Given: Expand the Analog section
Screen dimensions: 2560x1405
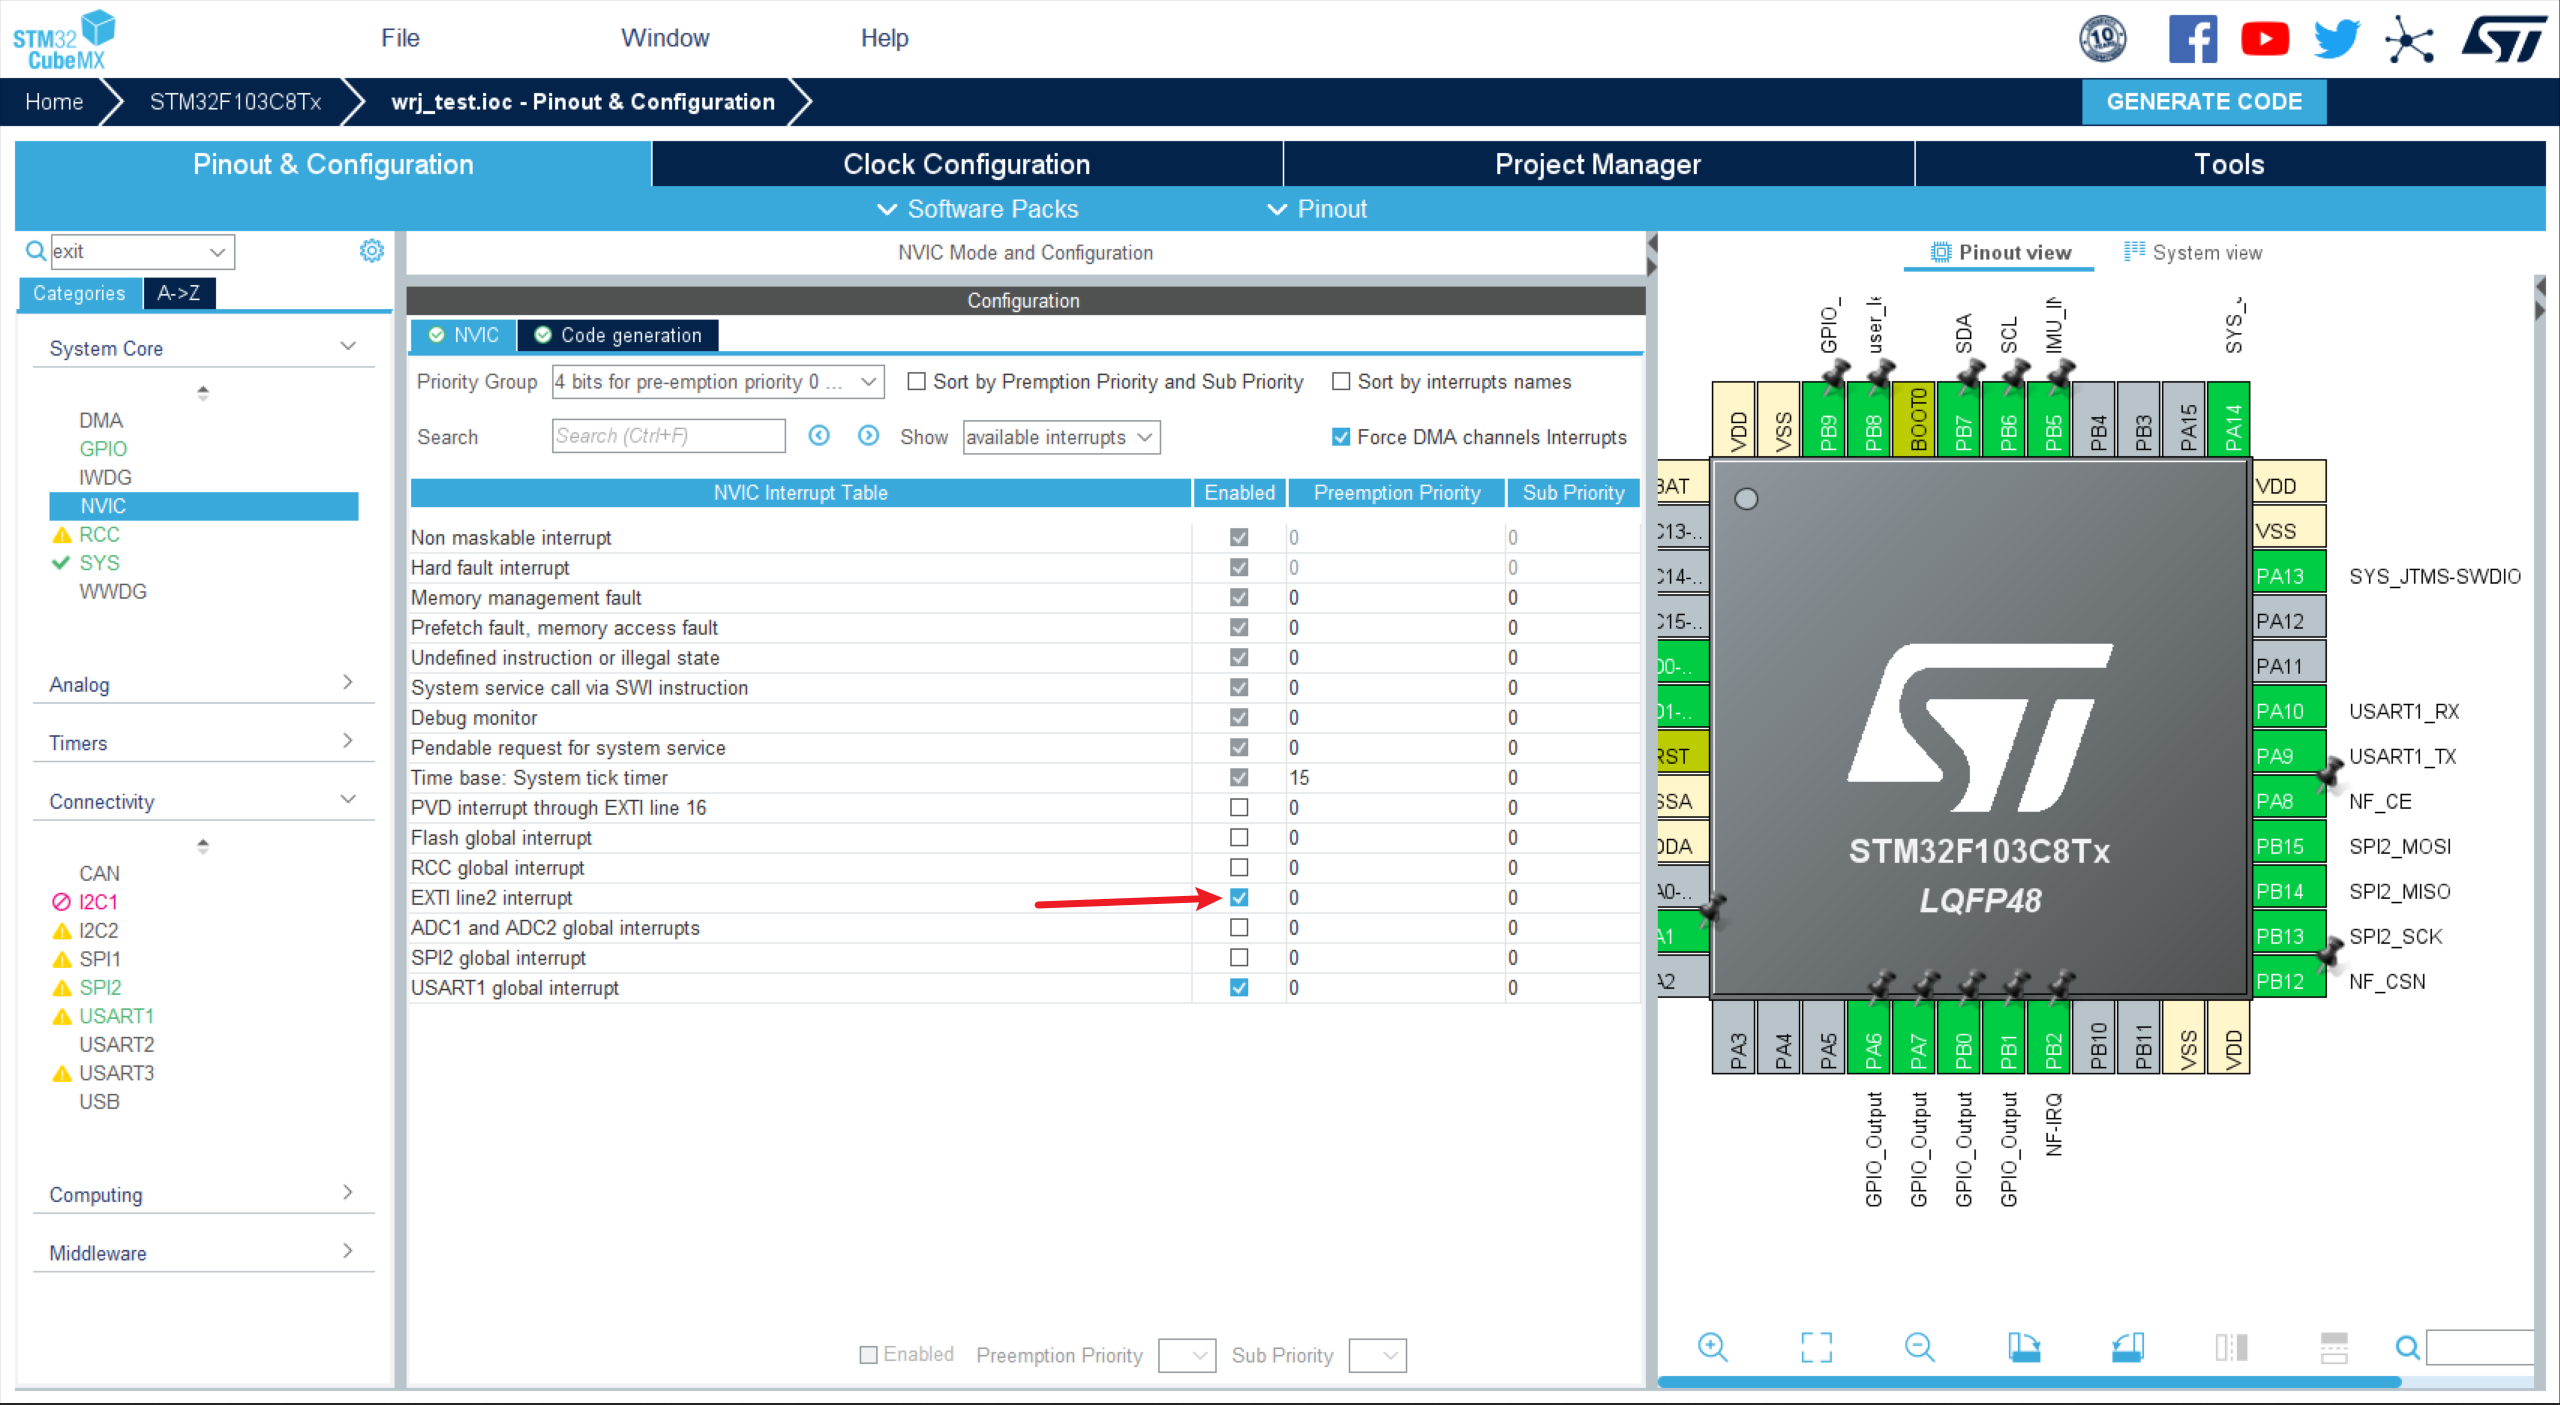Looking at the screenshot, I should (x=203, y=683).
